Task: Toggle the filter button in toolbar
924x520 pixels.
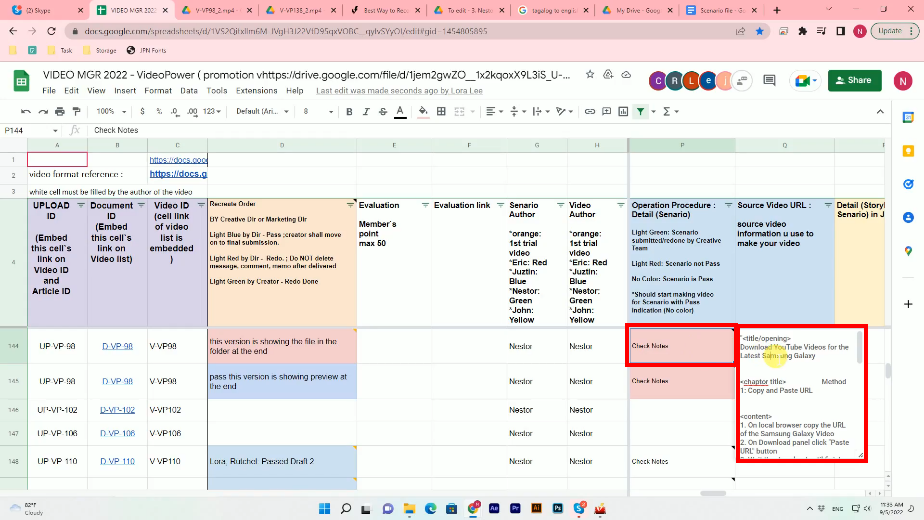Action: [640, 111]
